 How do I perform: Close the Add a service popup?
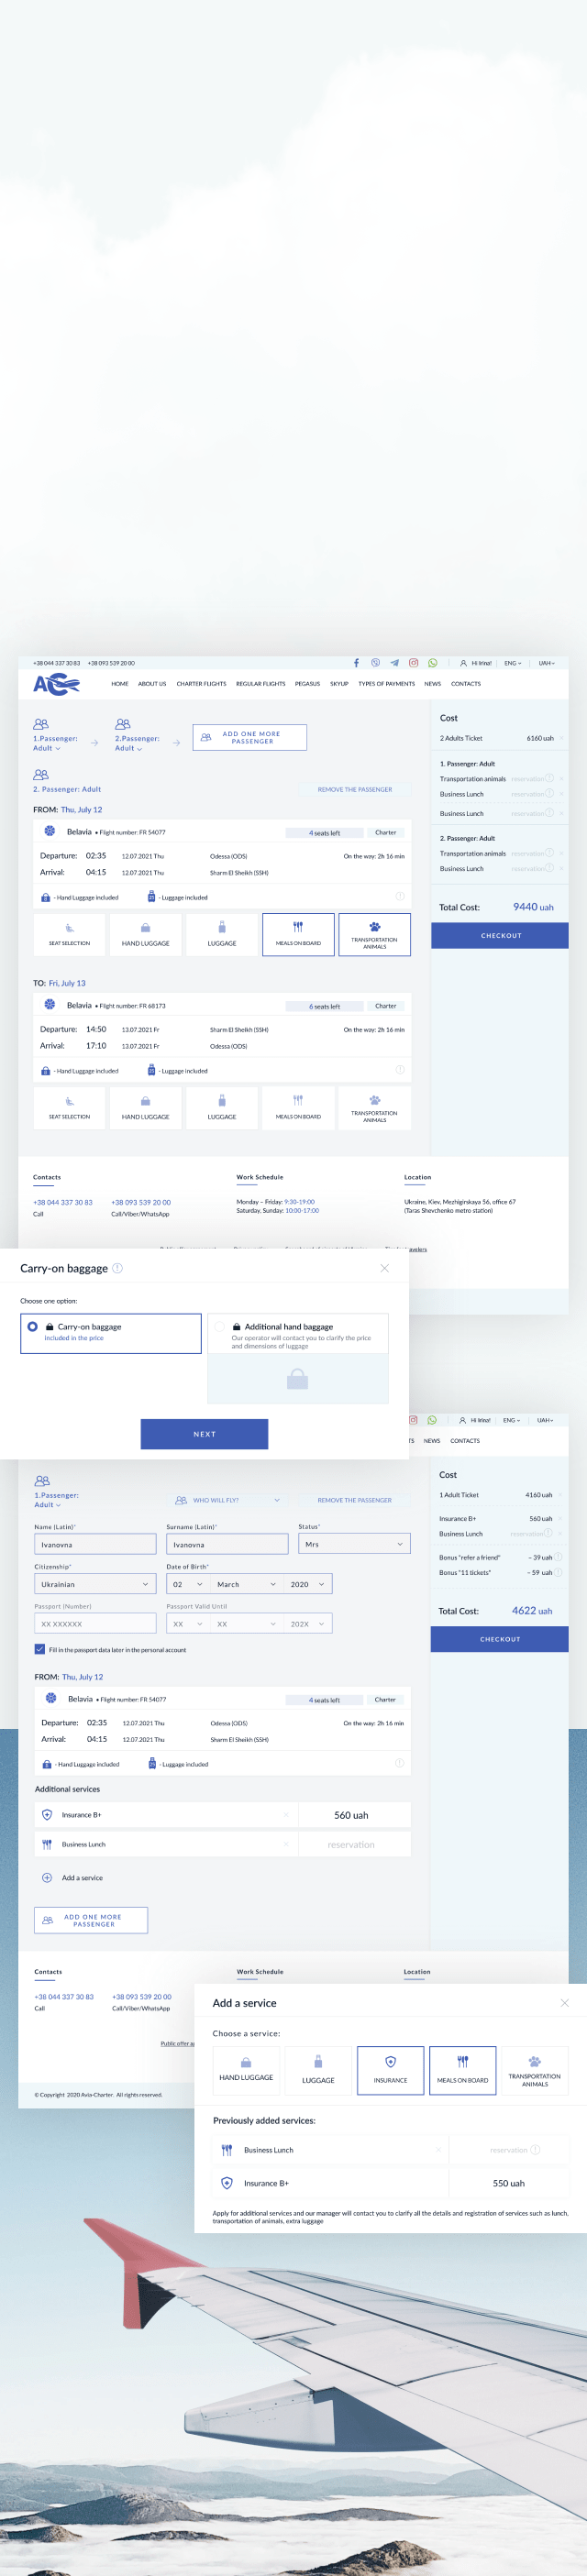click(564, 2002)
